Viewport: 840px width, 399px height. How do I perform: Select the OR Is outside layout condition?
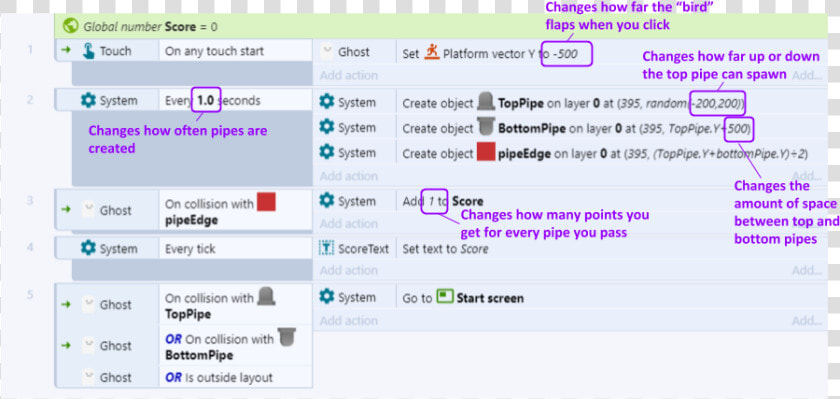[x=219, y=377]
